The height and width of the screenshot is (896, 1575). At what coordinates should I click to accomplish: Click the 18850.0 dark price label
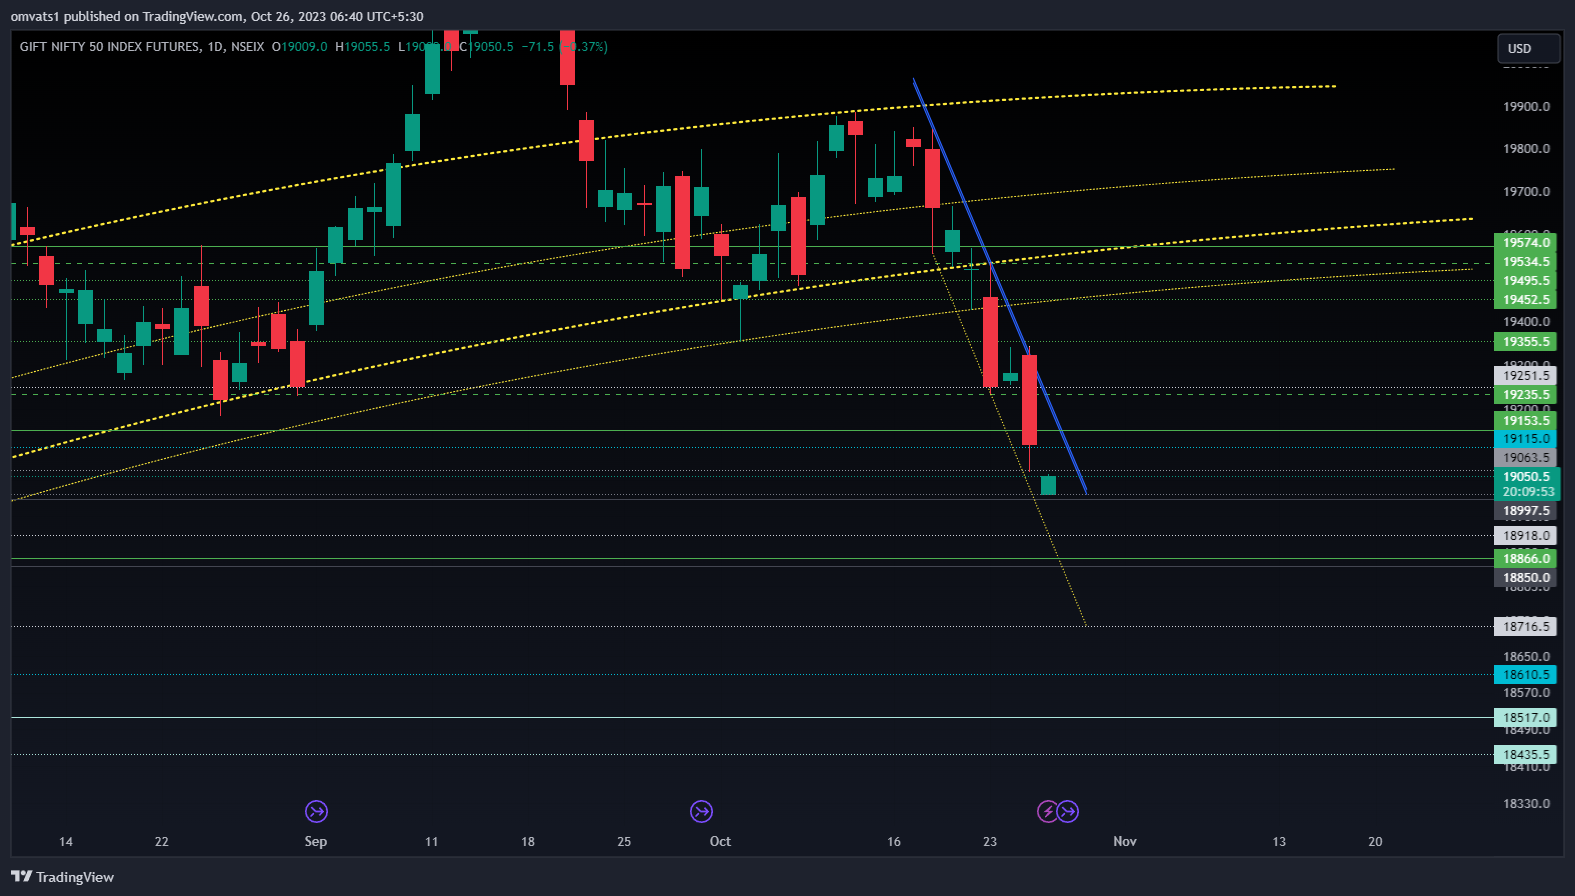pos(1526,578)
